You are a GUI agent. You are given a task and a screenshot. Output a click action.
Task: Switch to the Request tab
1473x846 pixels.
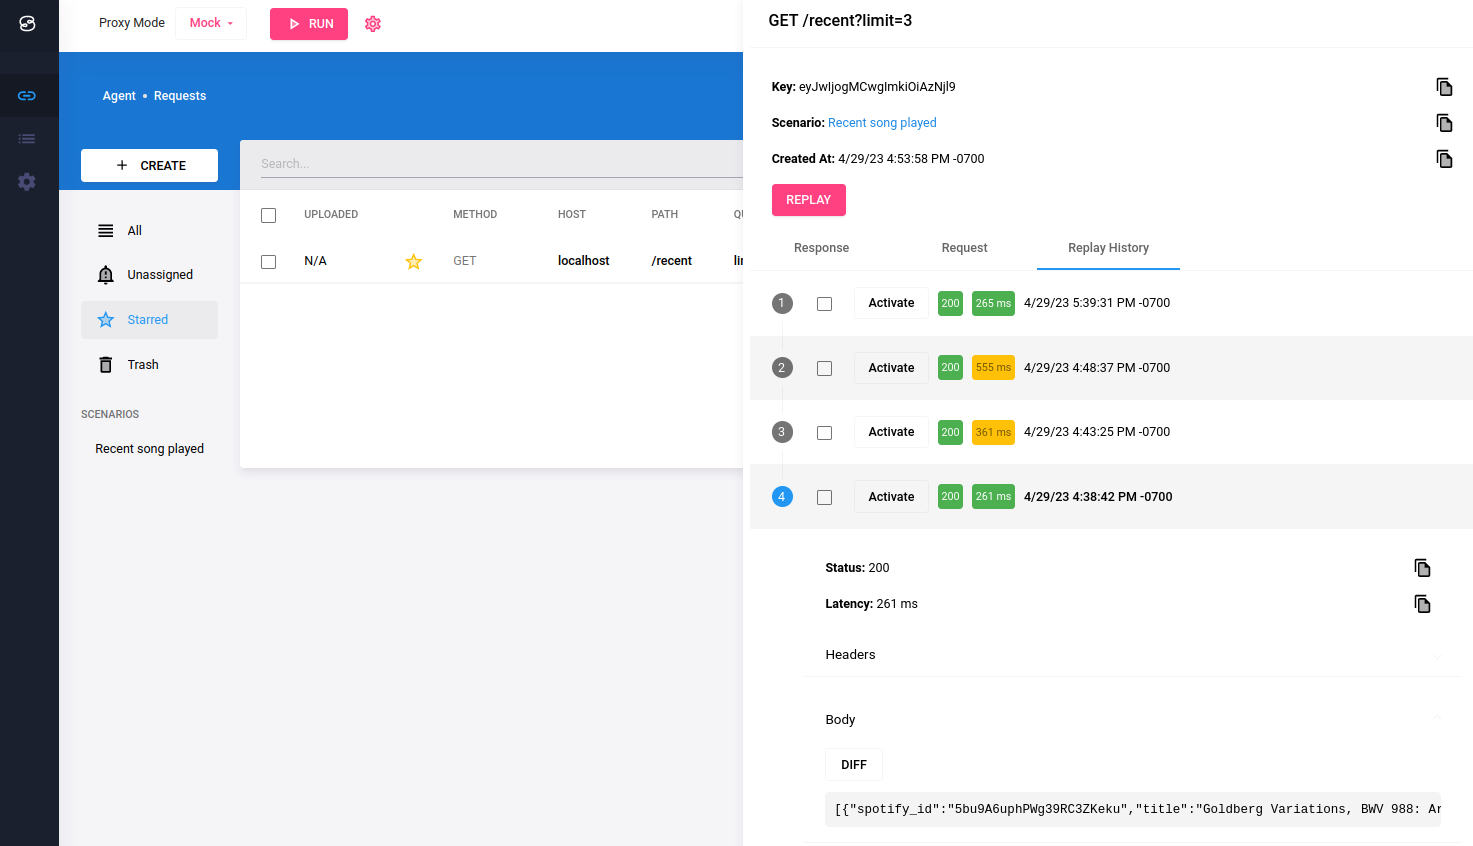pos(964,248)
